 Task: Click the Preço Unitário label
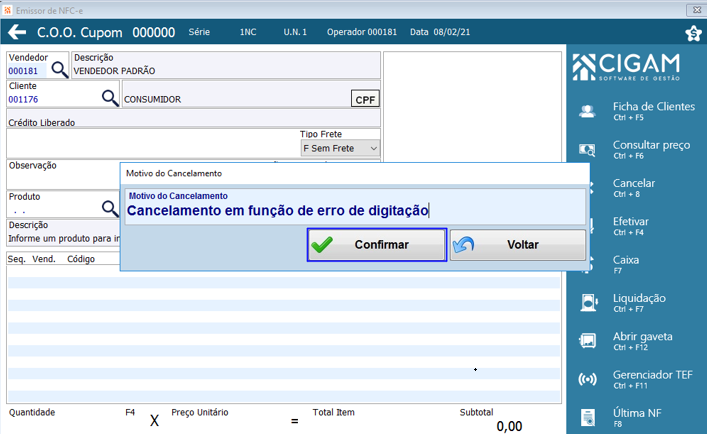(x=200, y=412)
